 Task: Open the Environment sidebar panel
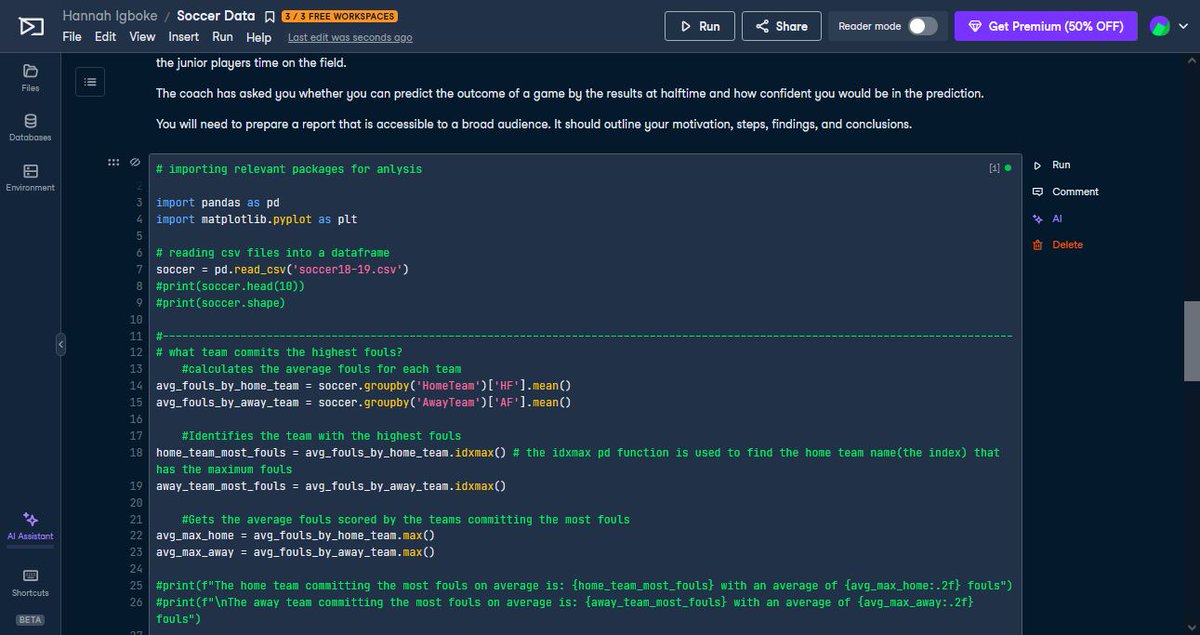[x=30, y=177]
